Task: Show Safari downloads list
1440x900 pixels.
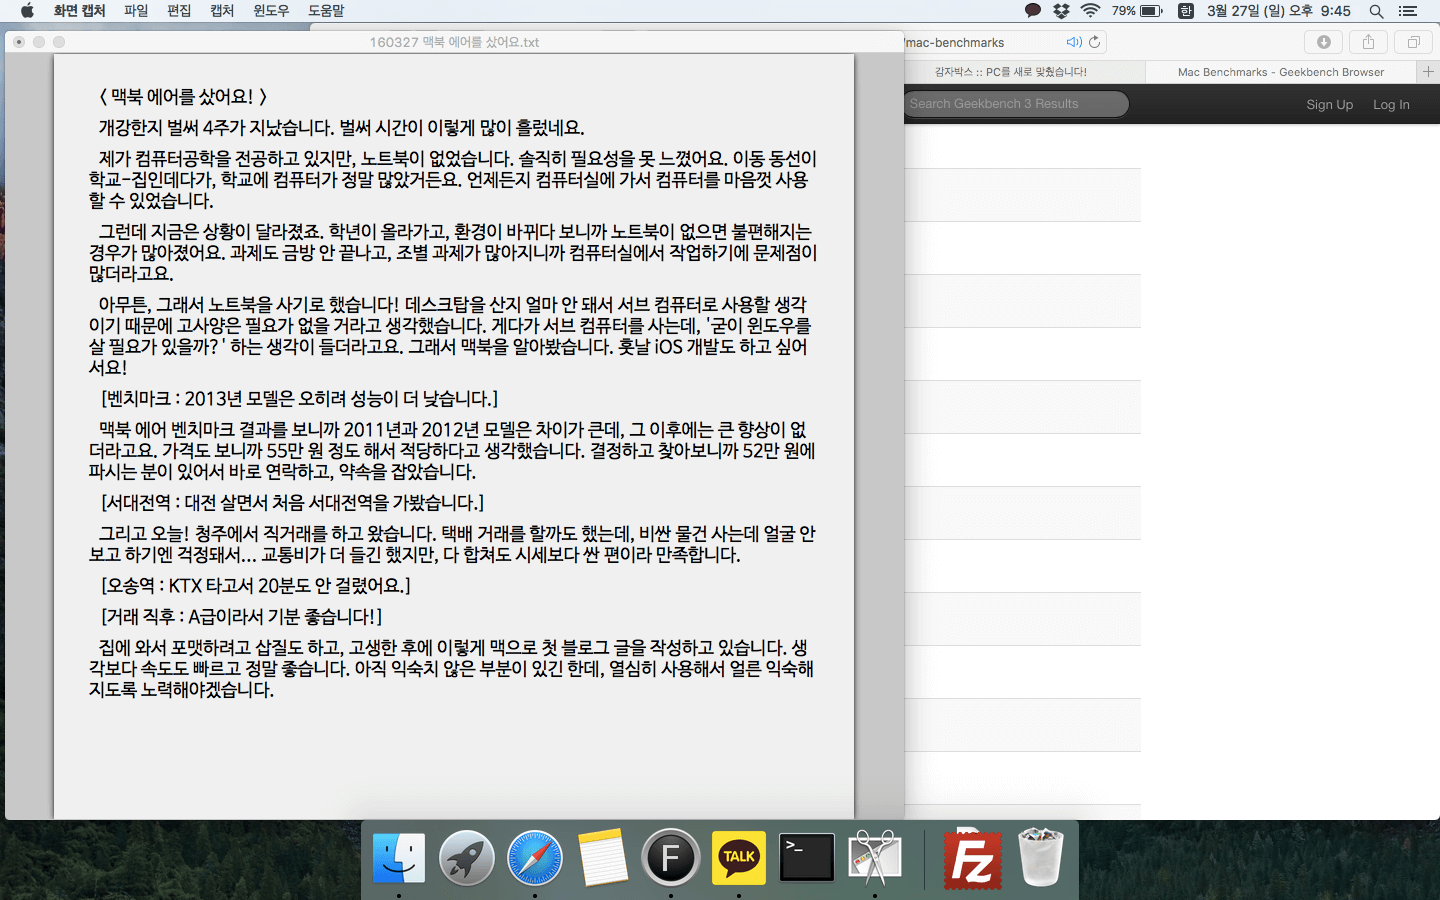Action: 1323,42
